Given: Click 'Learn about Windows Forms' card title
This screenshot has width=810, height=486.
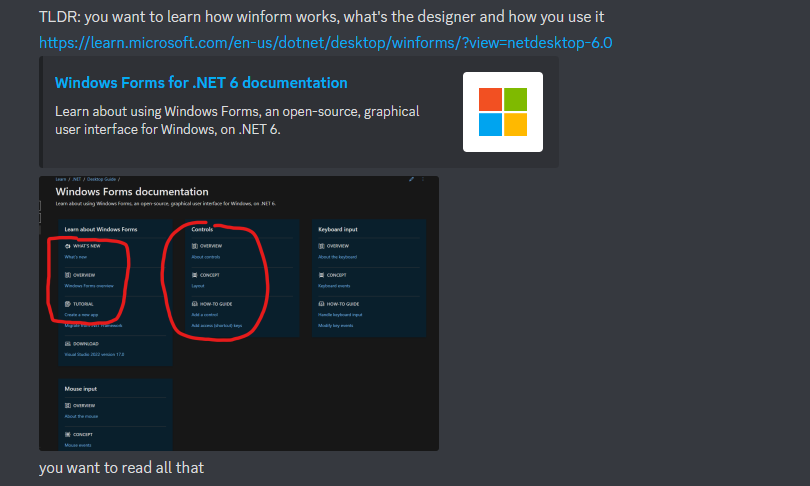Looking at the screenshot, I should [101, 229].
